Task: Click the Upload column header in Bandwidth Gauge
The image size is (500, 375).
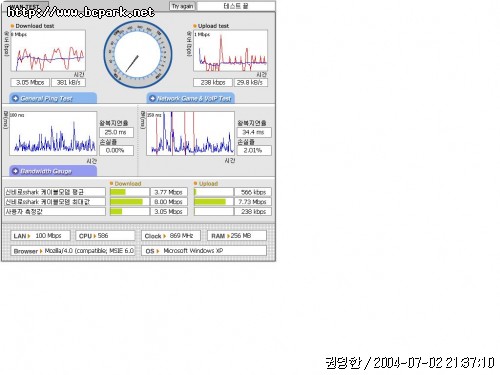Action: pos(208,184)
